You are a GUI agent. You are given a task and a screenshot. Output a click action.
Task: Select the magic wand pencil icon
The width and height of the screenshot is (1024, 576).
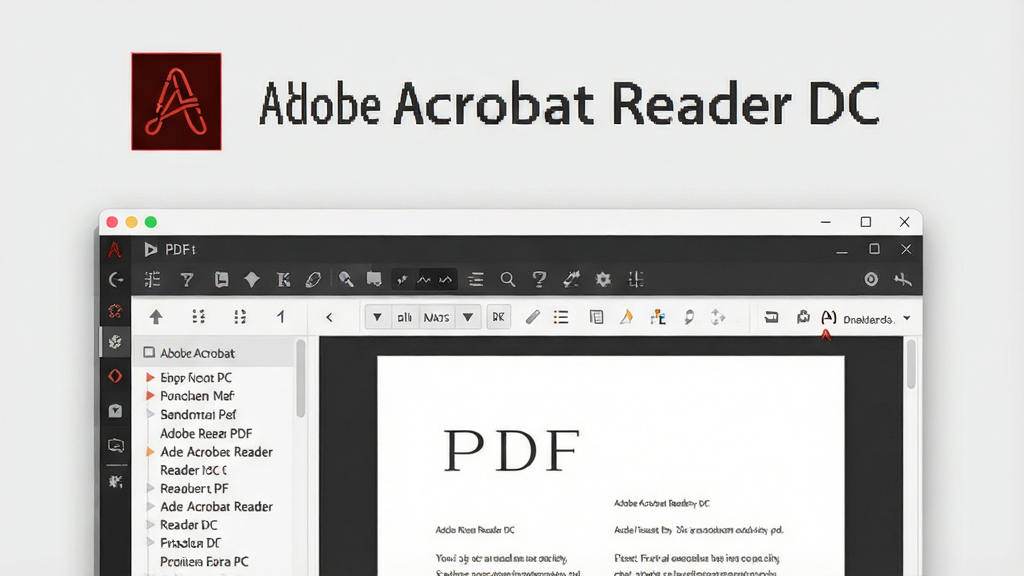point(571,280)
